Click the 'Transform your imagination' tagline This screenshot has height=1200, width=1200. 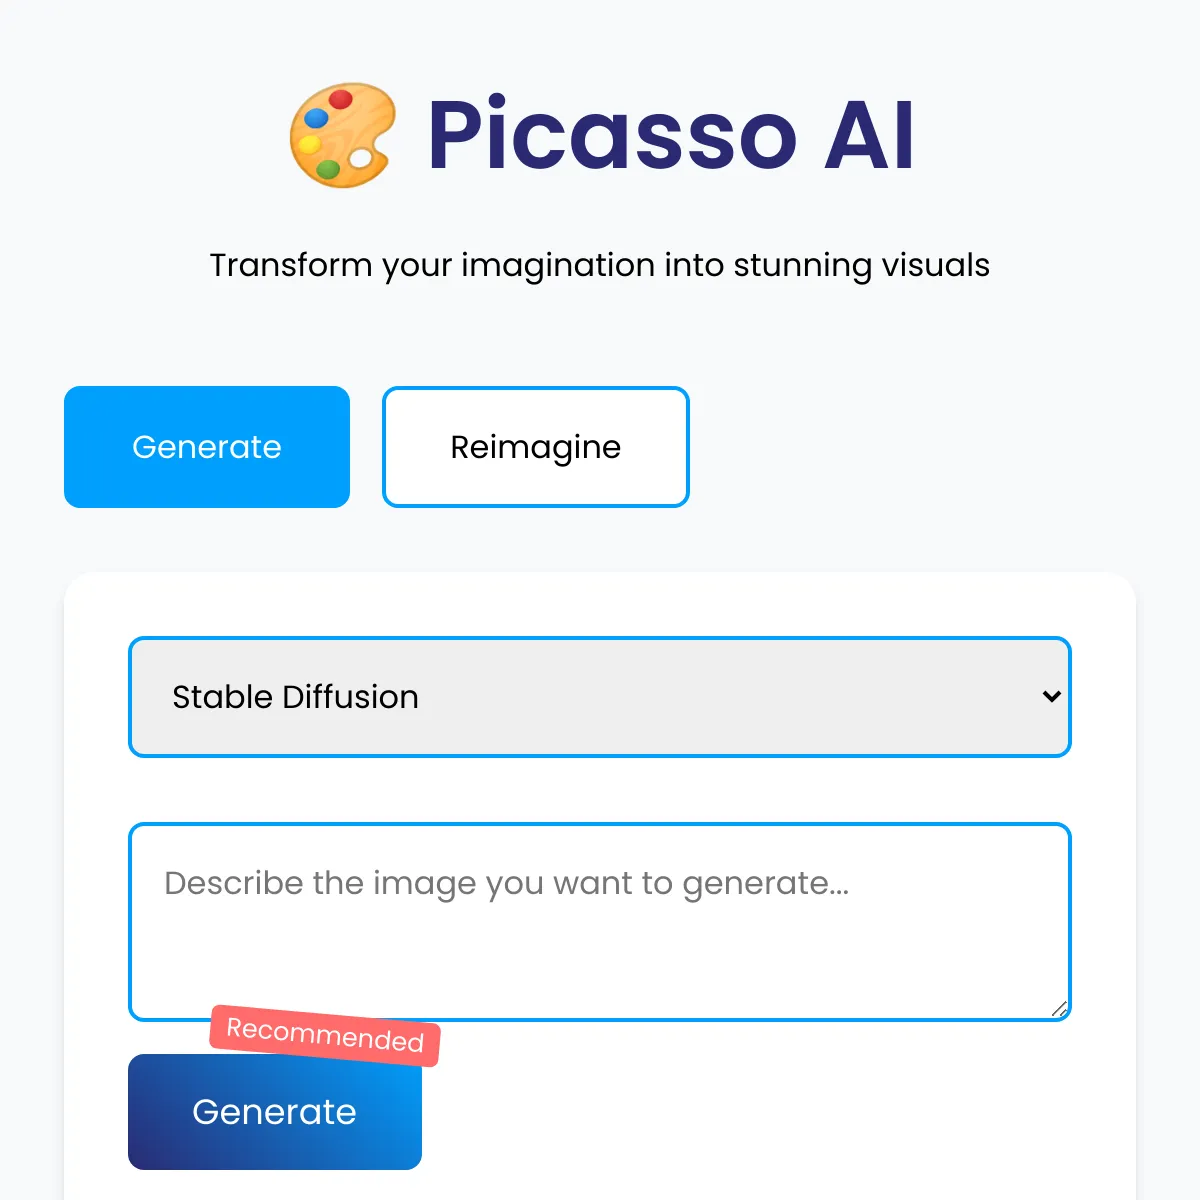tap(600, 266)
